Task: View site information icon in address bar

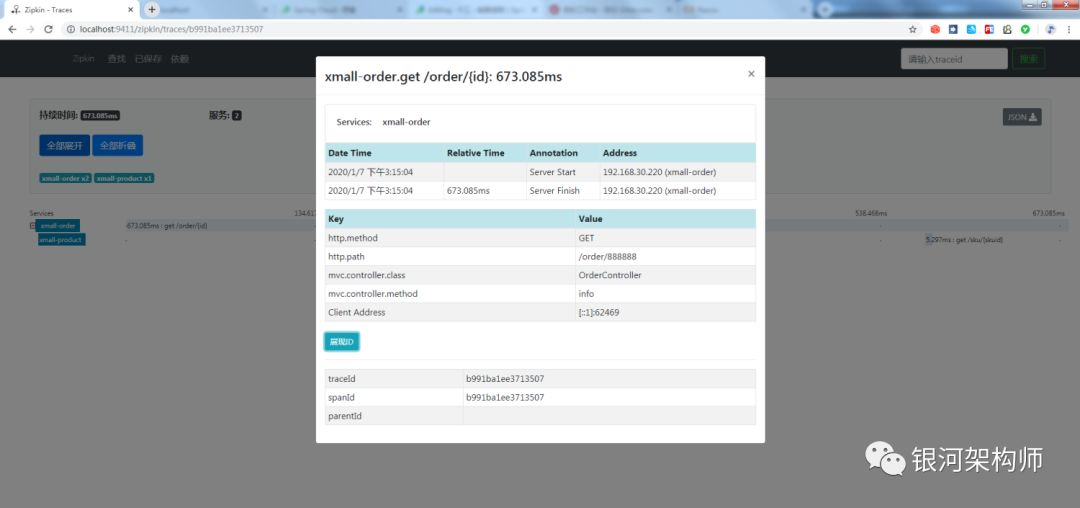Action: click(x=71, y=30)
